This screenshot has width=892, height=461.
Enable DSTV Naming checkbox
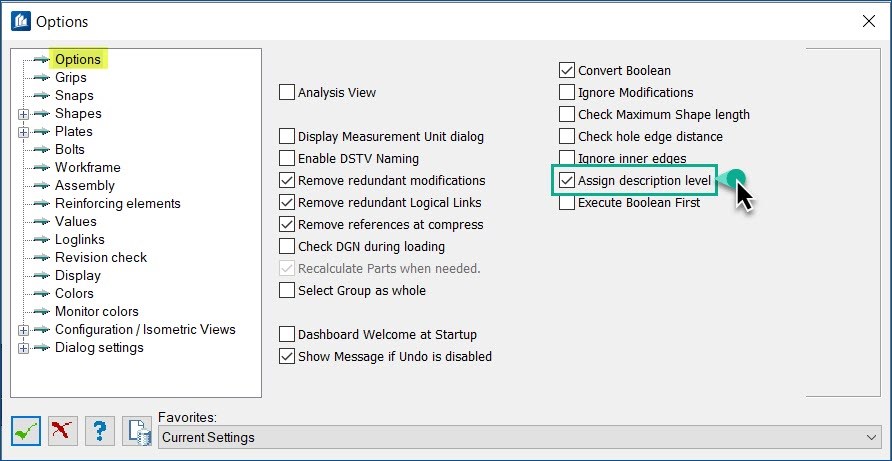(x=287, y=158)
